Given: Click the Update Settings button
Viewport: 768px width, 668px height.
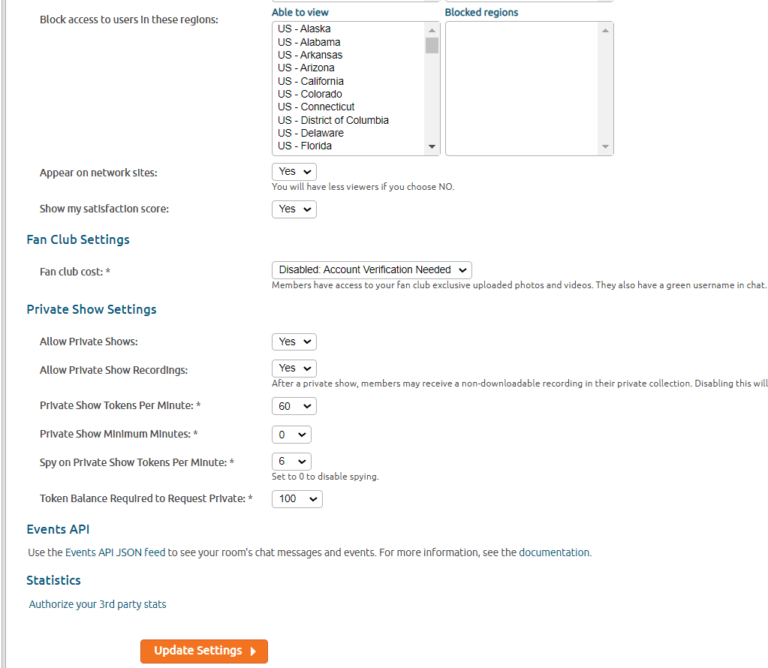Looking at the screenshot, I should [204, 651].
